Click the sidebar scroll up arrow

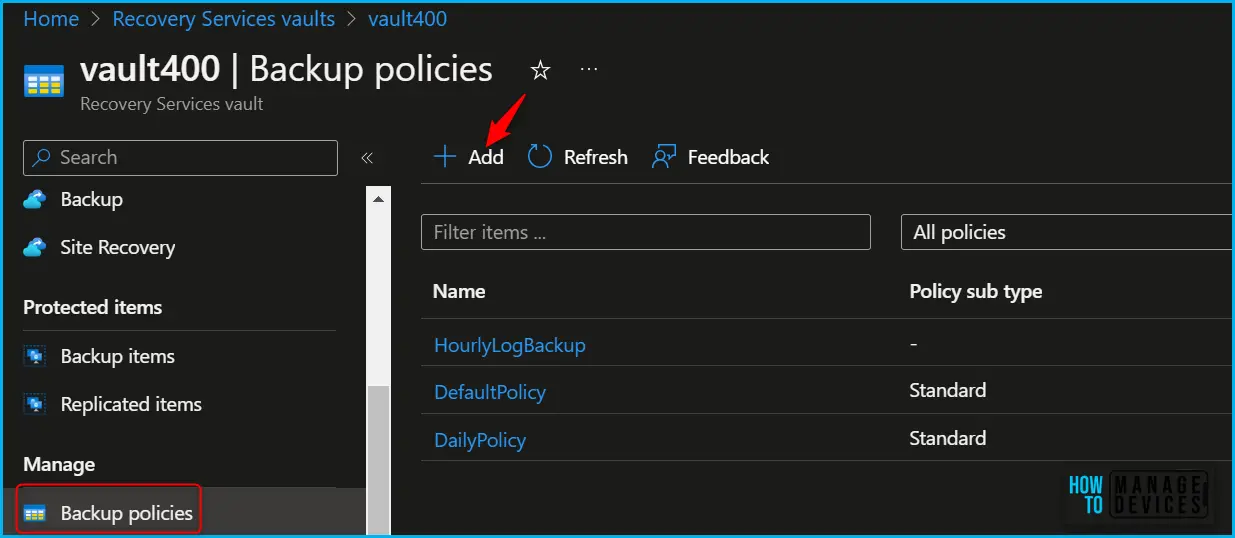[379, 199]
